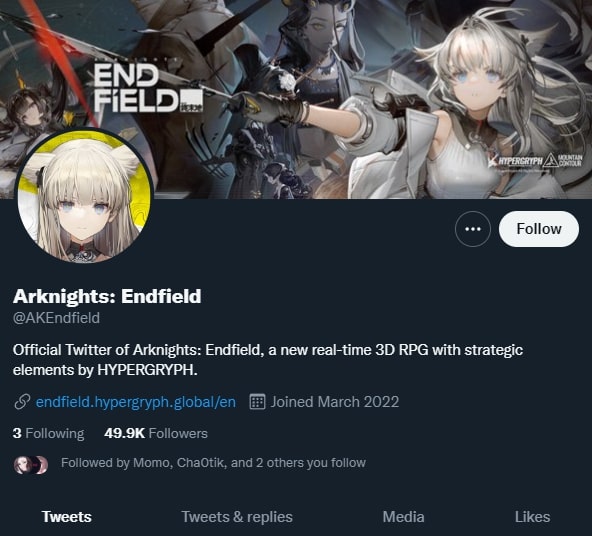592x536 pixels.
Task: Switch to Tweets & replies tab
Action: coord(237,517)
